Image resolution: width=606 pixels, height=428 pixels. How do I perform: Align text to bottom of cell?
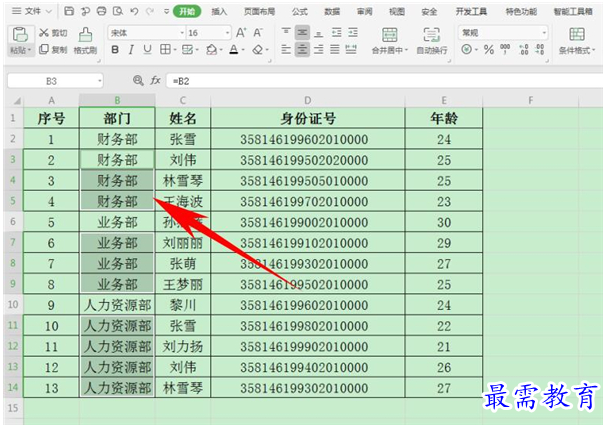(x=318, y=32)
